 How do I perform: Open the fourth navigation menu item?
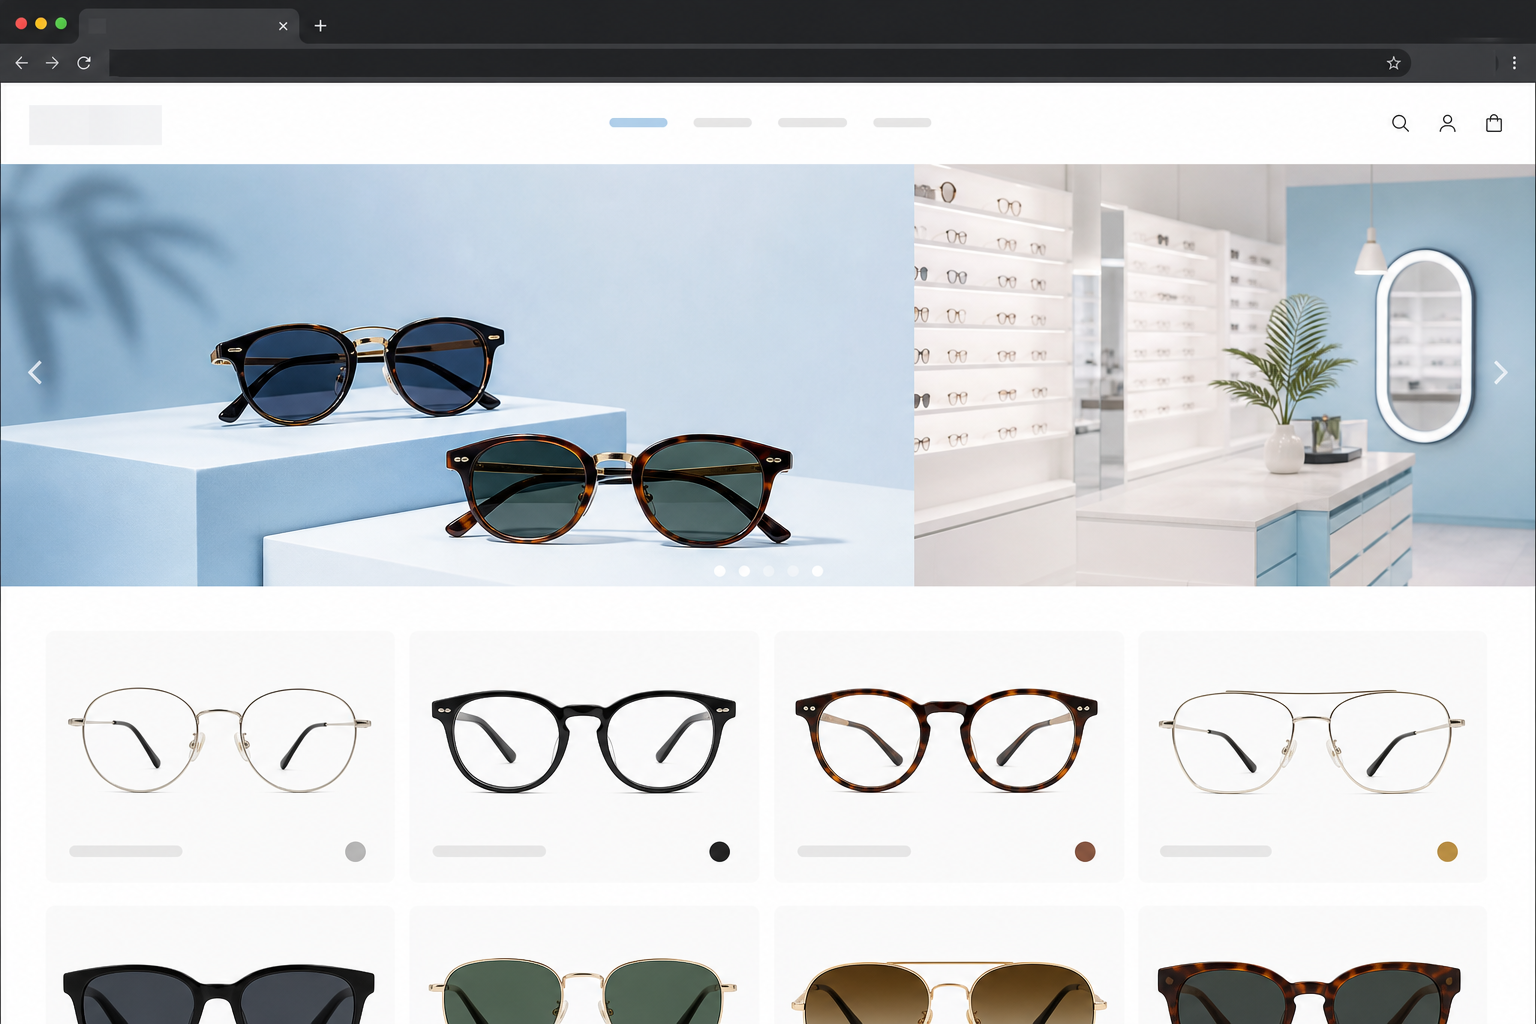tap(902, 122)
